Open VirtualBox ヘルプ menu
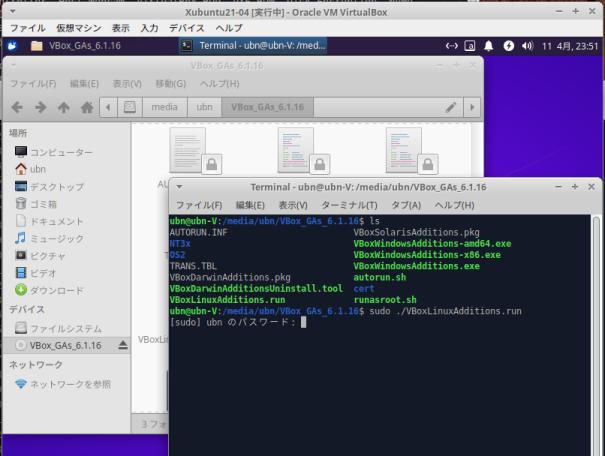The width and height of the screenshot is (605, 456). point(229,28)
